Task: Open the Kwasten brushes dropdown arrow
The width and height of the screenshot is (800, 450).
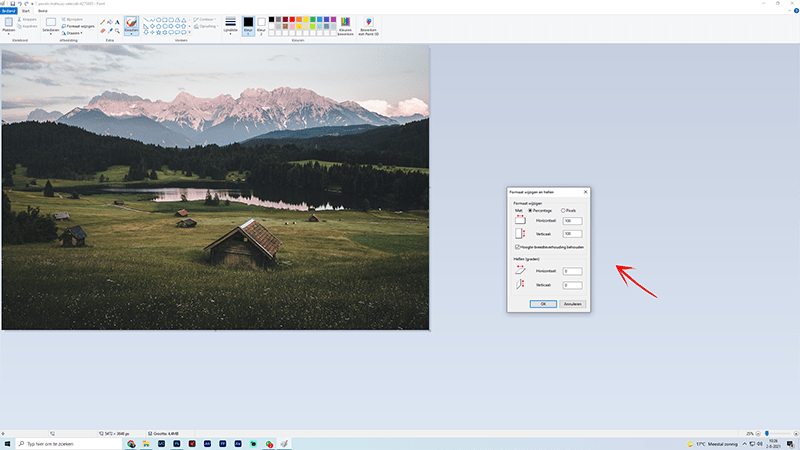Action: click(131, 33)
